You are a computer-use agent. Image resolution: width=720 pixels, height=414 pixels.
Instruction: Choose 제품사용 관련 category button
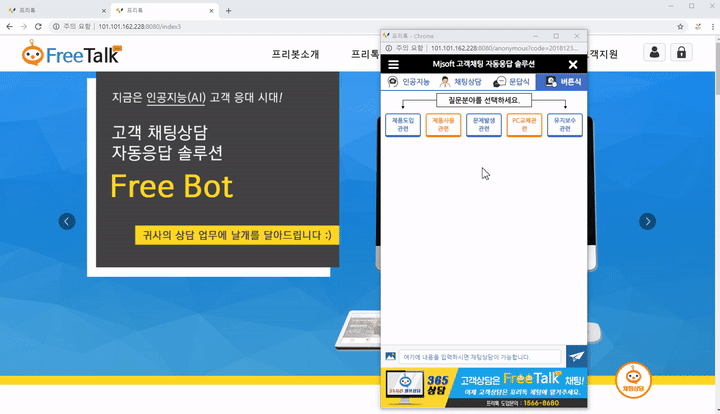[443, 125]
